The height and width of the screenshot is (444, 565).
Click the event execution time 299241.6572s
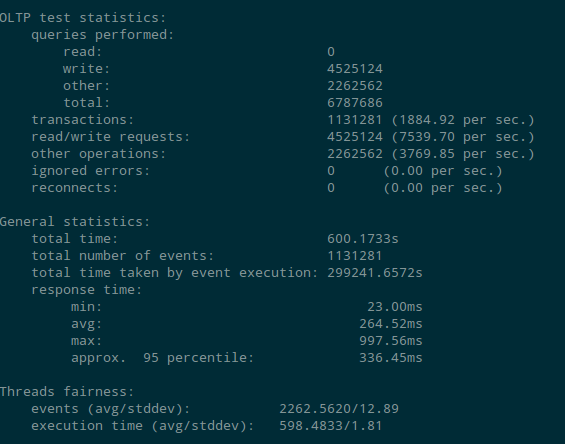pyautogui.click(x=375, y=273)
